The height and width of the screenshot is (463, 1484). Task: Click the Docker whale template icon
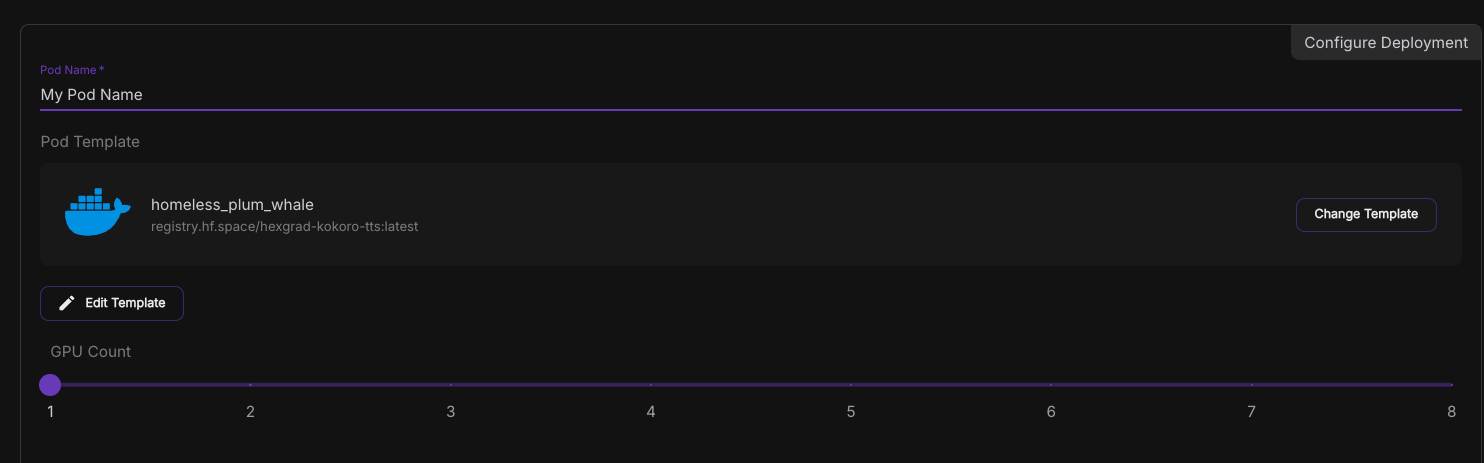click(97, 212)
